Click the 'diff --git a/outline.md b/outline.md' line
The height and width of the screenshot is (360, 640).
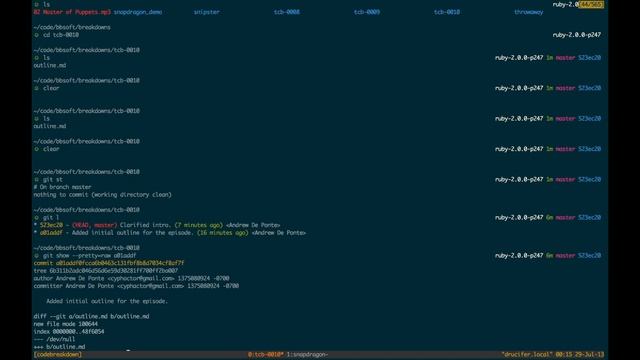(91, 316)
